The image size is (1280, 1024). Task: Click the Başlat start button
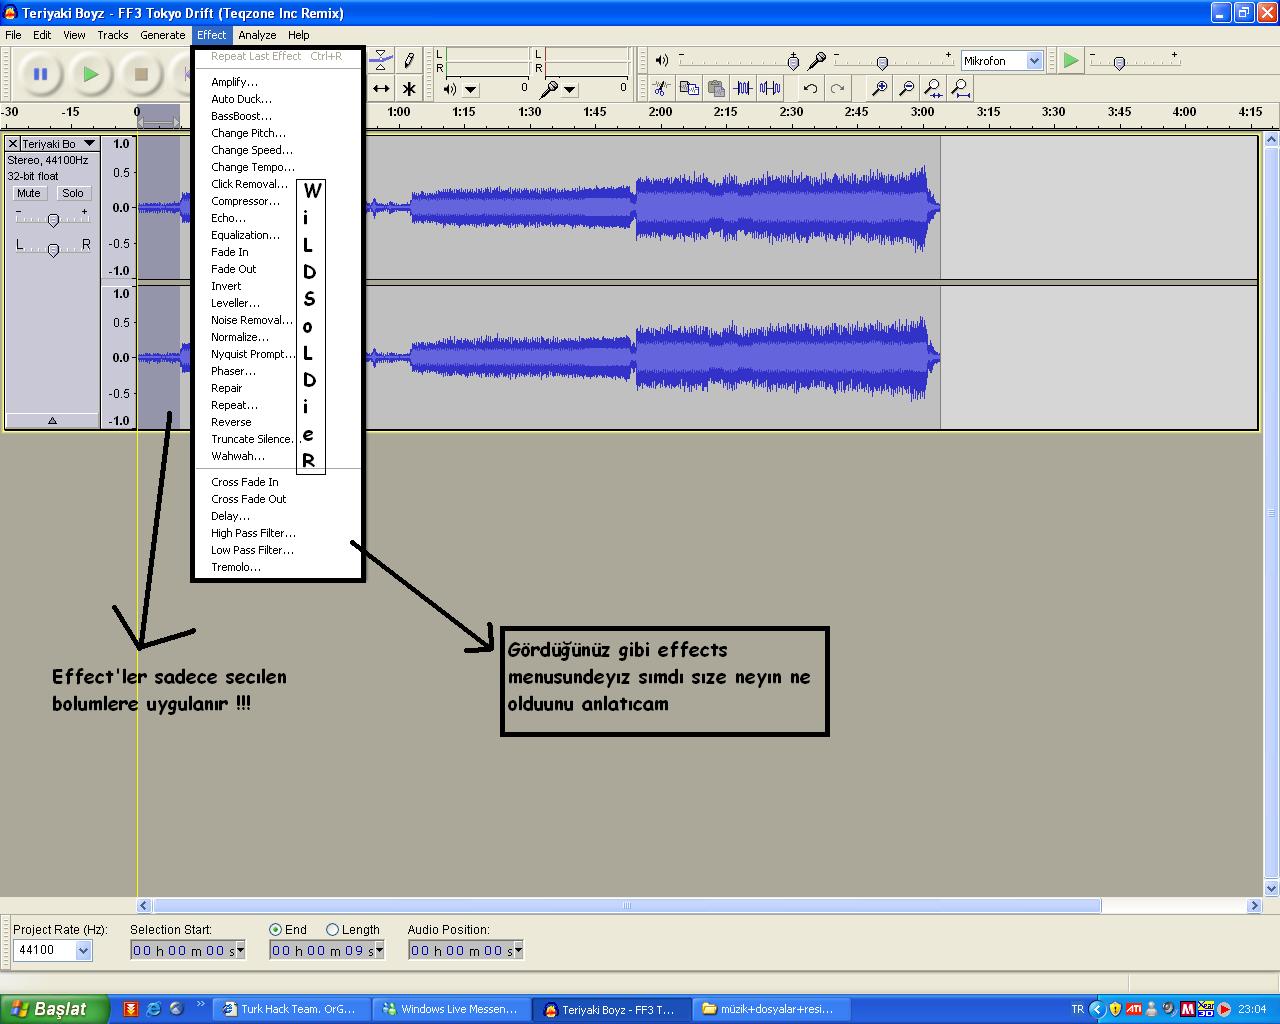pyautogui.click(x=52, y=1009)
